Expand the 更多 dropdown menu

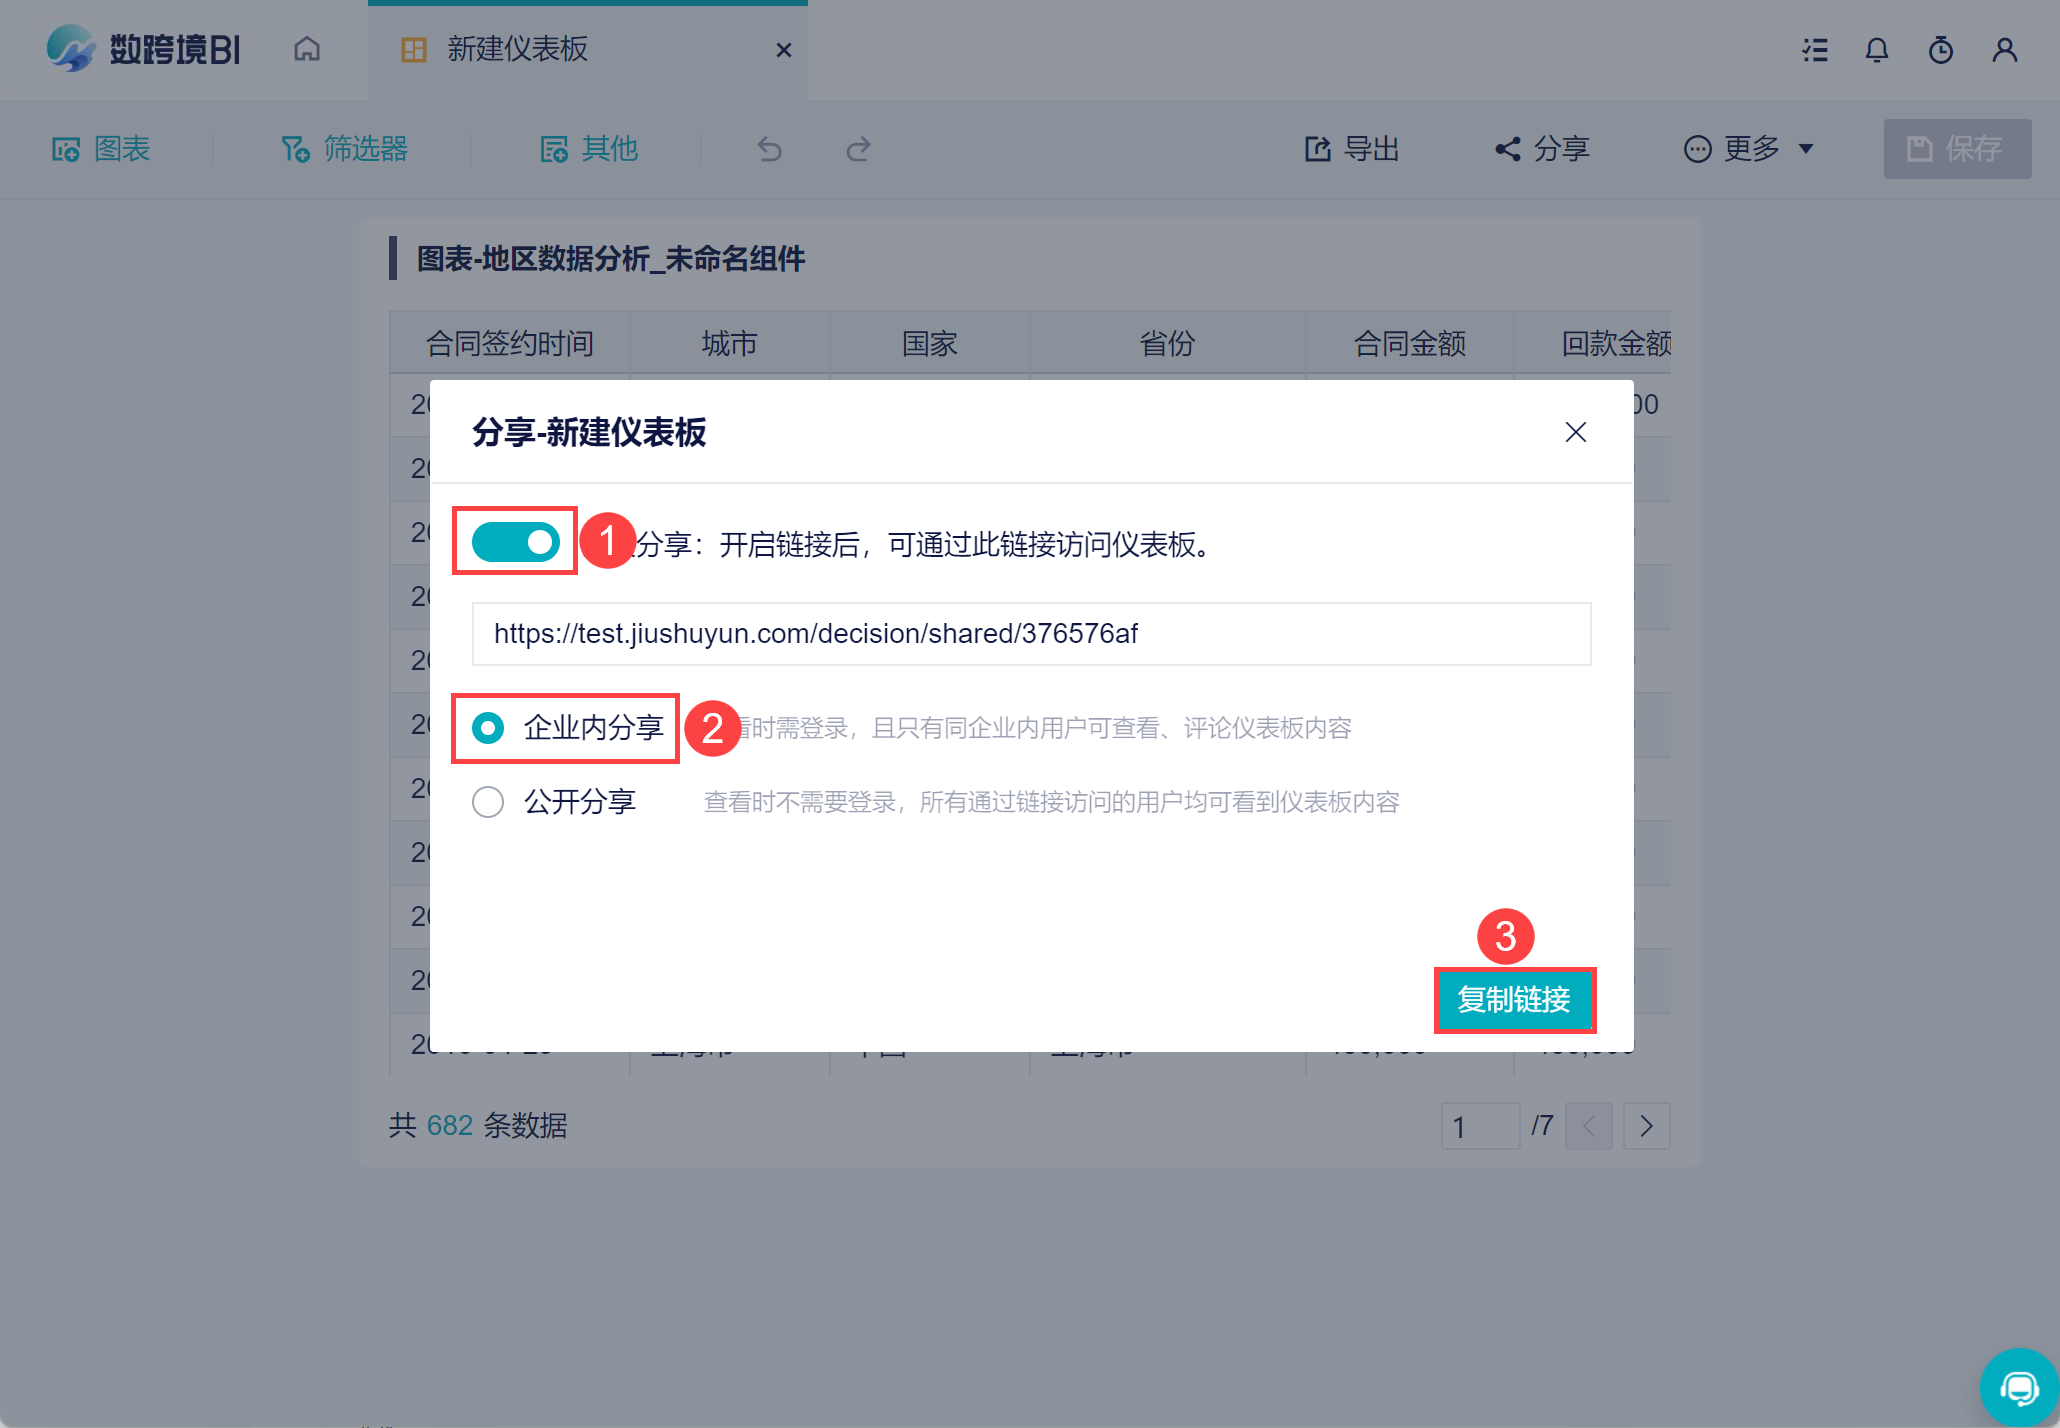pos(1749,150)
